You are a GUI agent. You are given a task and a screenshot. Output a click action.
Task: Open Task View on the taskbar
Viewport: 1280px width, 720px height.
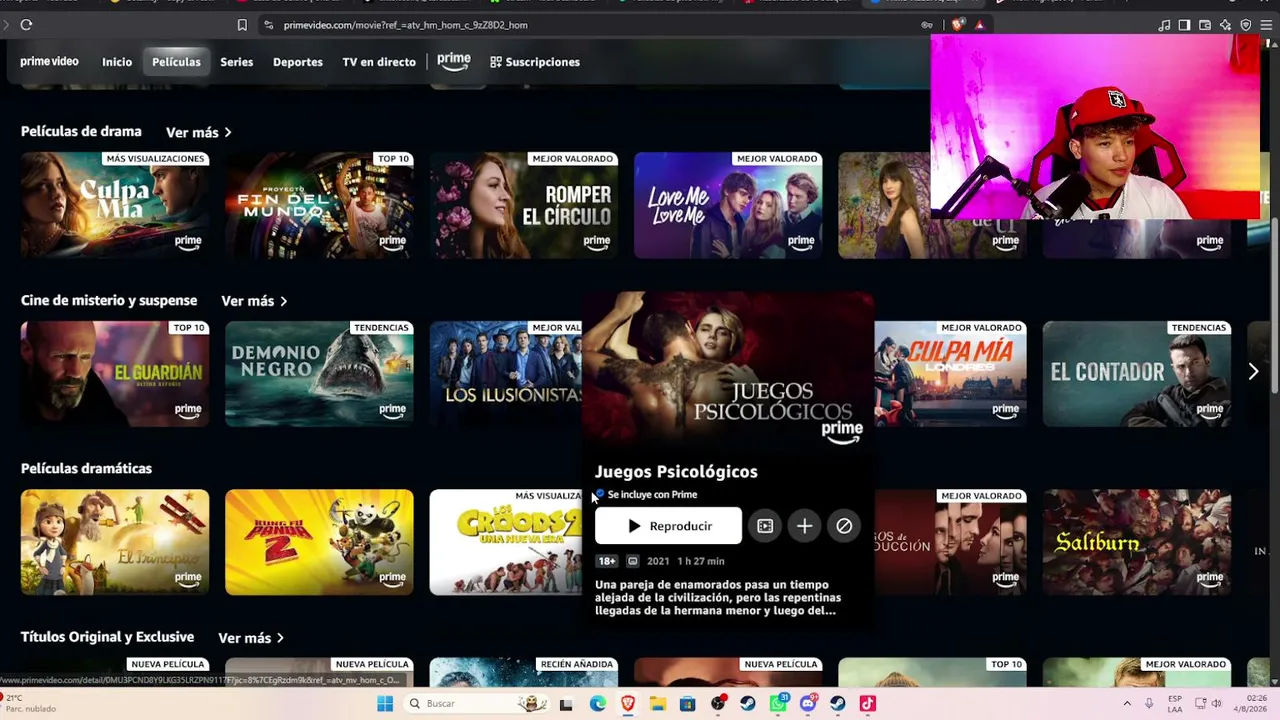[x=566, y=704]
